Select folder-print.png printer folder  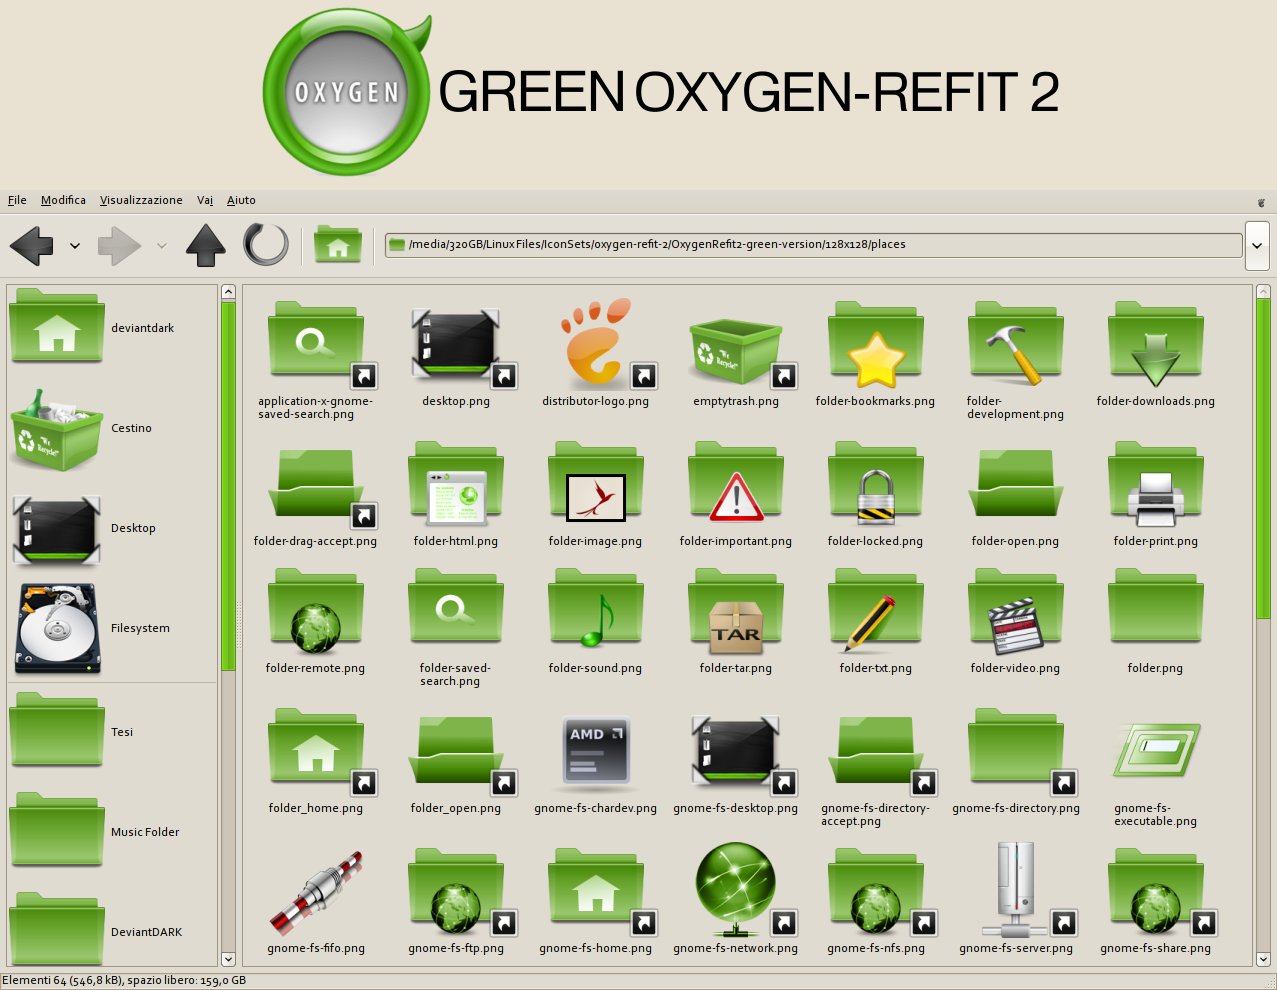click(1156, 485)
